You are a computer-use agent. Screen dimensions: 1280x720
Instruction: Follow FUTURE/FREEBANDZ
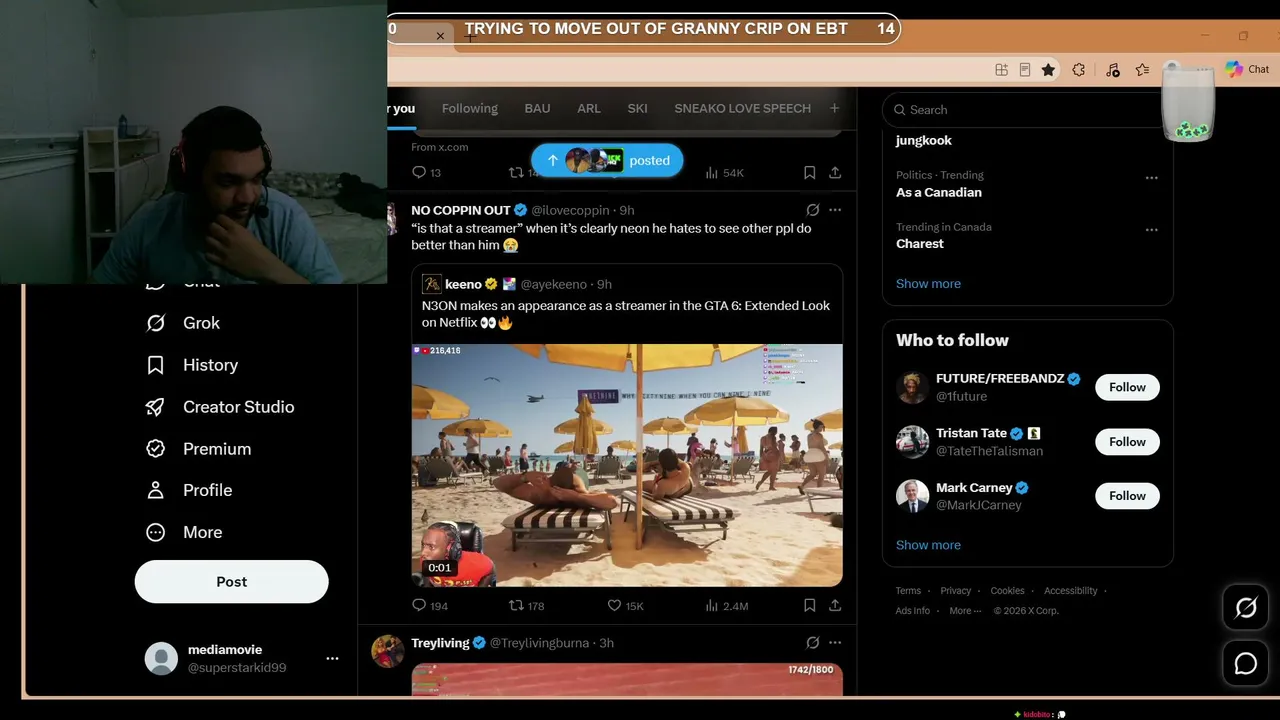pos(1127,387)
